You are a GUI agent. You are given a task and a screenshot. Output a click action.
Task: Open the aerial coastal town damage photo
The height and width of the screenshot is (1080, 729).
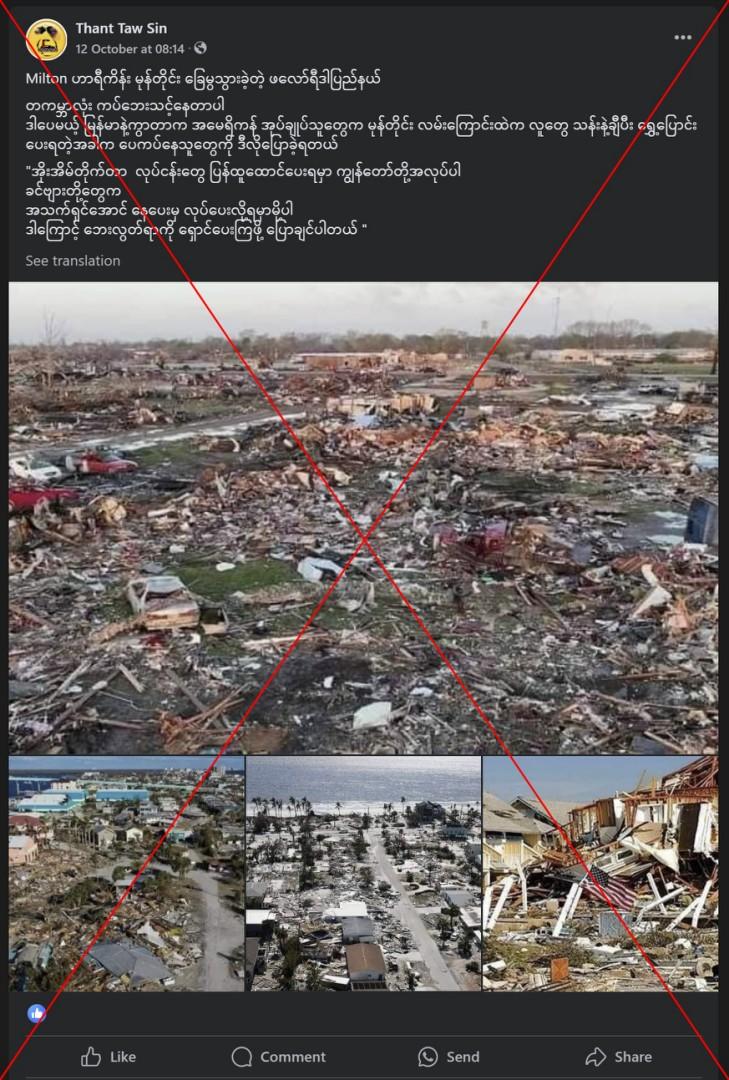[x=127, y=874]
